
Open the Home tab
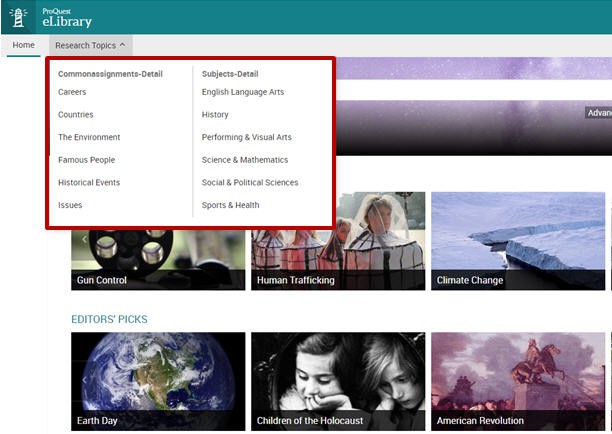tap(23, 45)
